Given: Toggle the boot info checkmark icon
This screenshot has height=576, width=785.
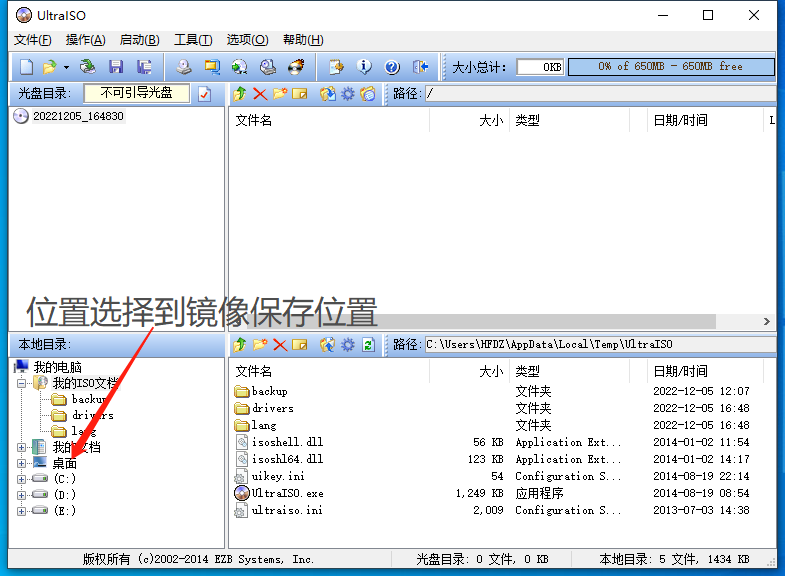Looking at the screenshot, I should click(204, 94).
